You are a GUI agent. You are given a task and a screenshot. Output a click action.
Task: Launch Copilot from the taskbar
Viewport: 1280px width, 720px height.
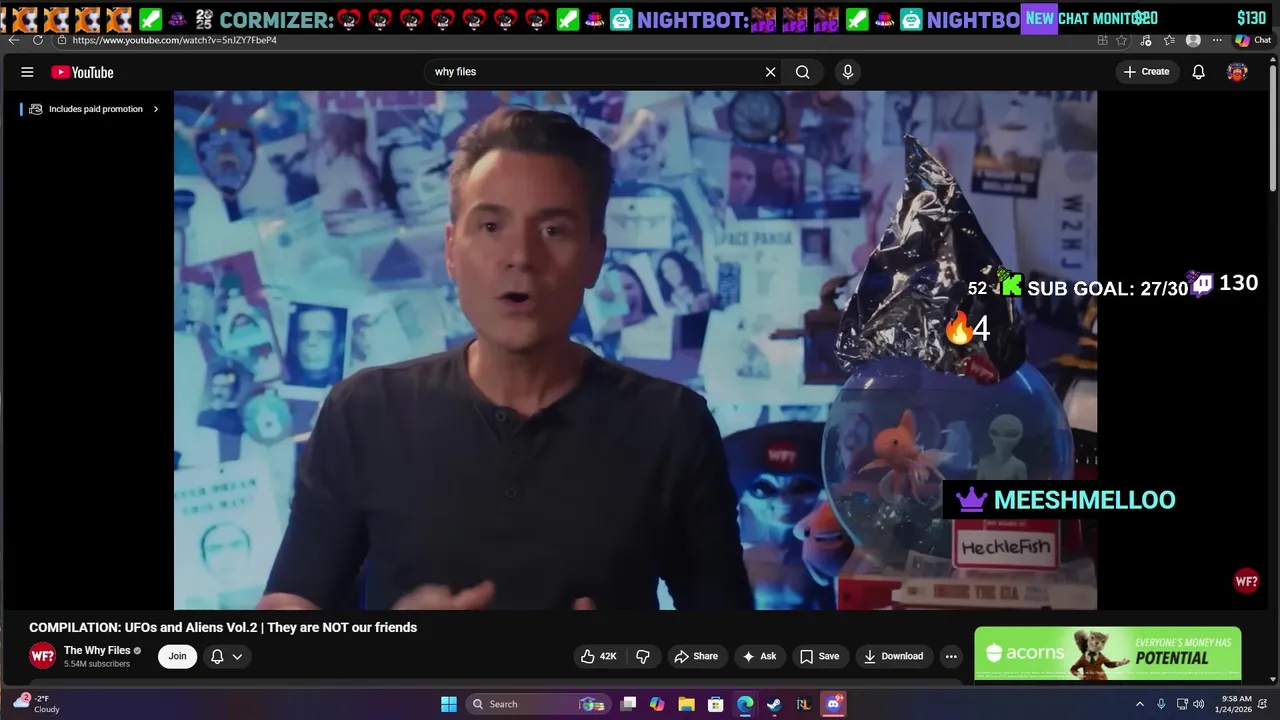click(x=657, y=704)
